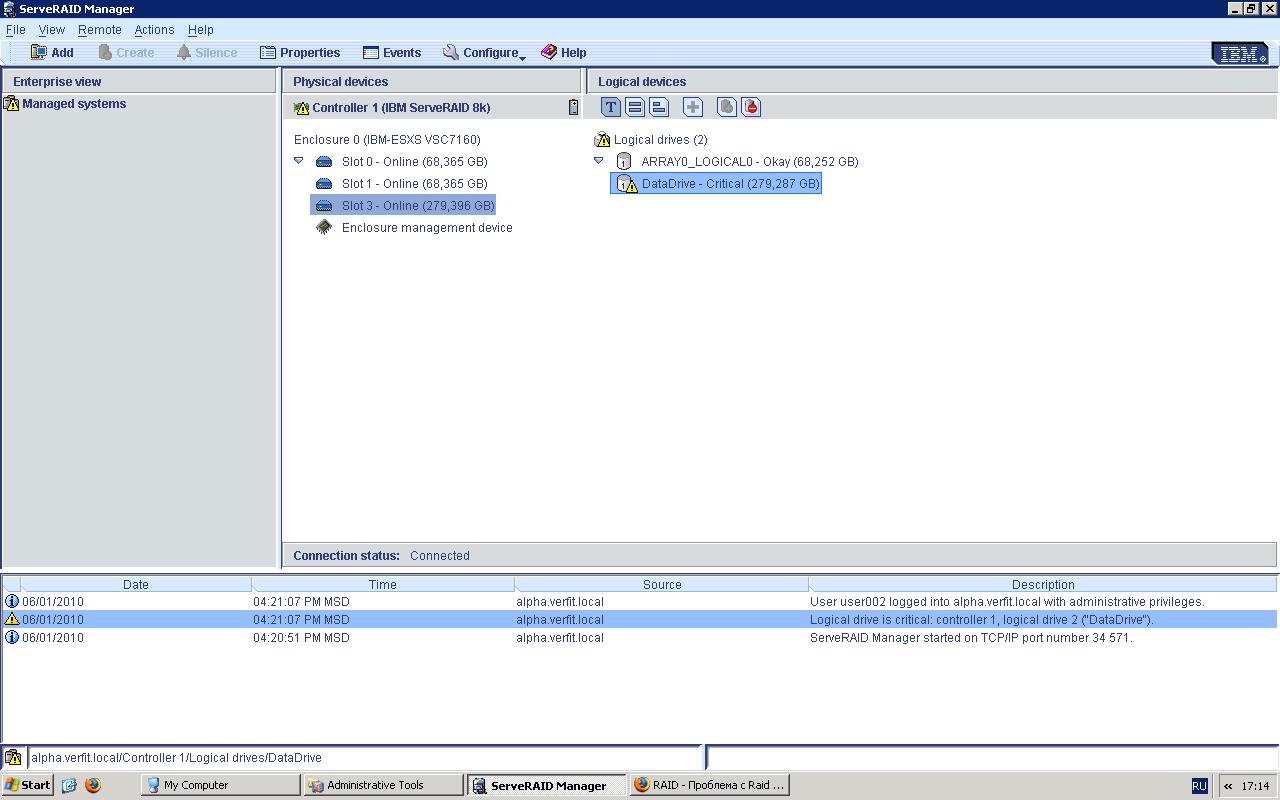1280x800 pixels.
Task: Switch to relative size capacity view
Action: point(658,107)
